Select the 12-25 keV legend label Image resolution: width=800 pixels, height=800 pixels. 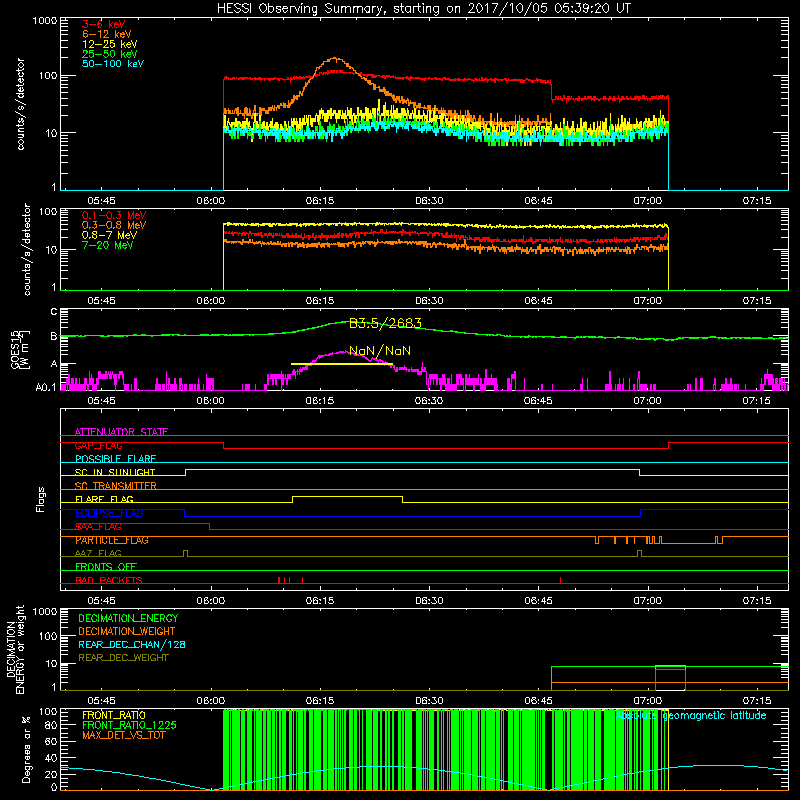pos(110,44)
